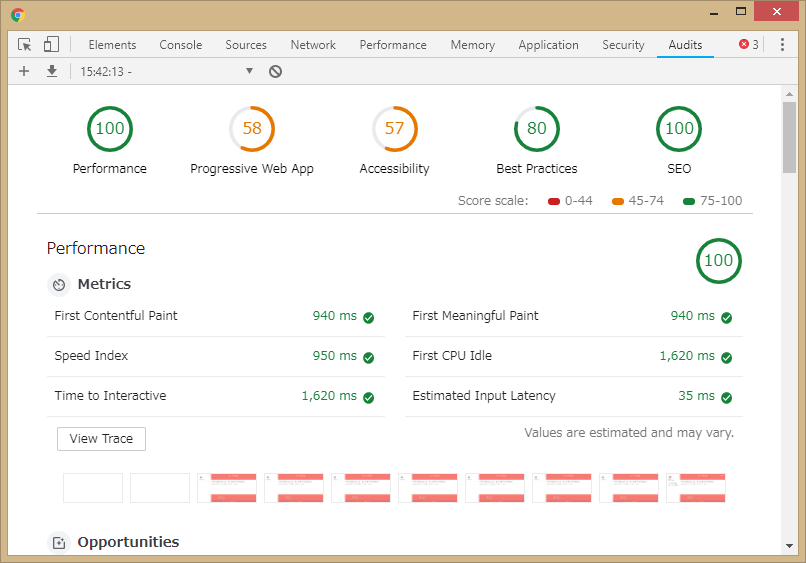This screenshot has height=563, width=806.
Task: Click the Opportunities section icon
Action: tap(59, 542)
